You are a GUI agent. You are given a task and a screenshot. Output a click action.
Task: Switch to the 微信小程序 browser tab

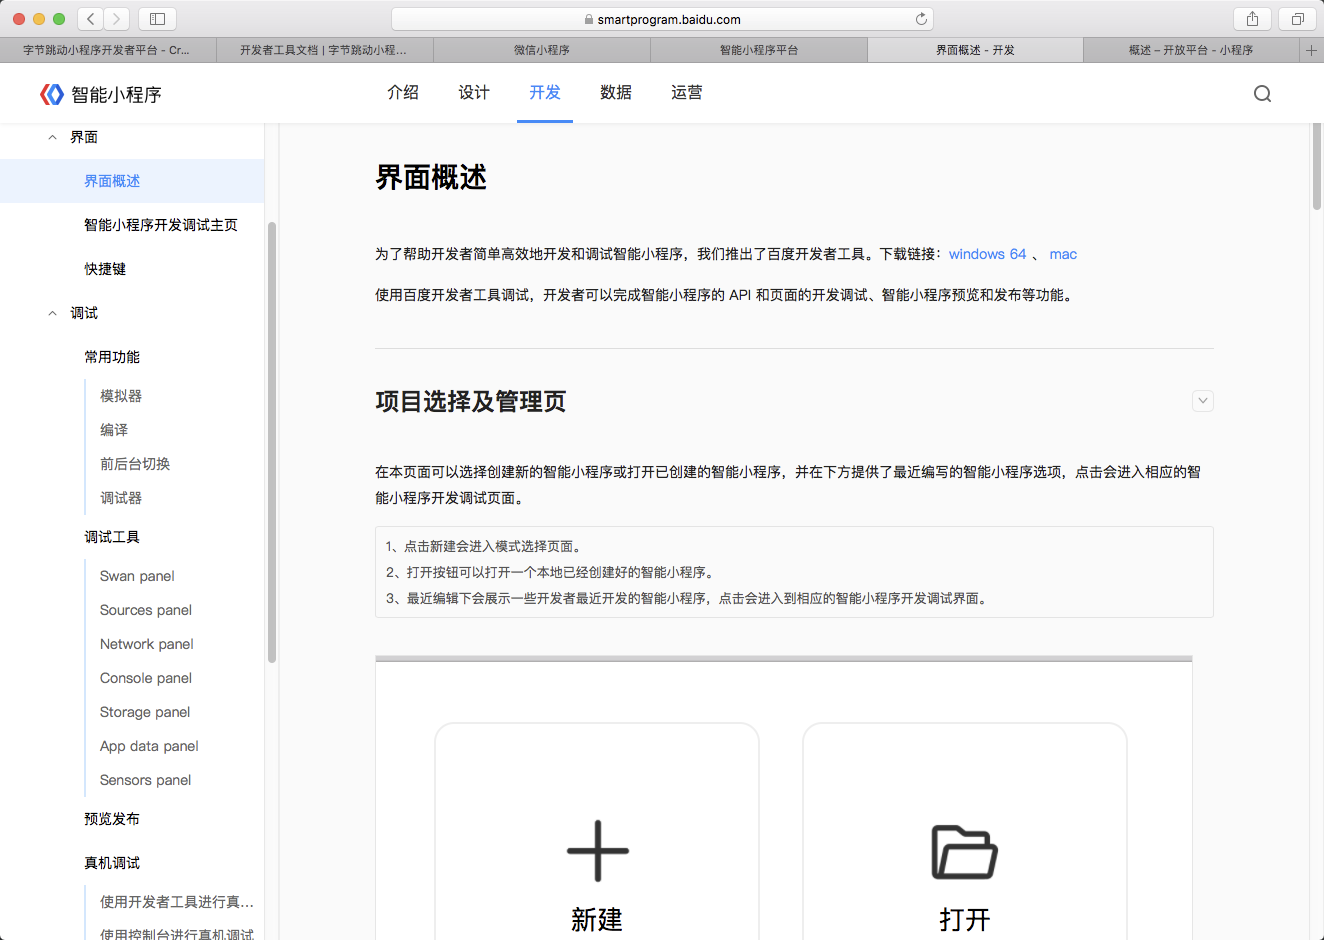[x=542, y=50]
